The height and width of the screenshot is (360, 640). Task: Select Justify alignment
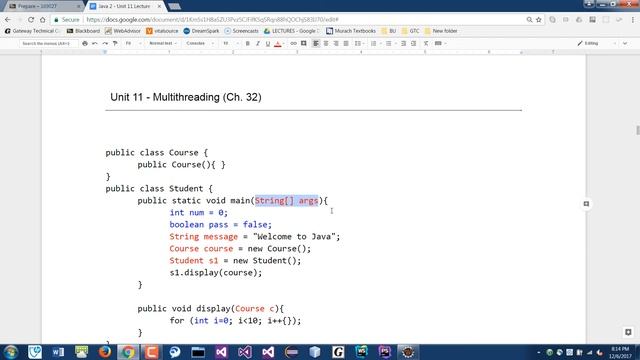click(346, 43)
